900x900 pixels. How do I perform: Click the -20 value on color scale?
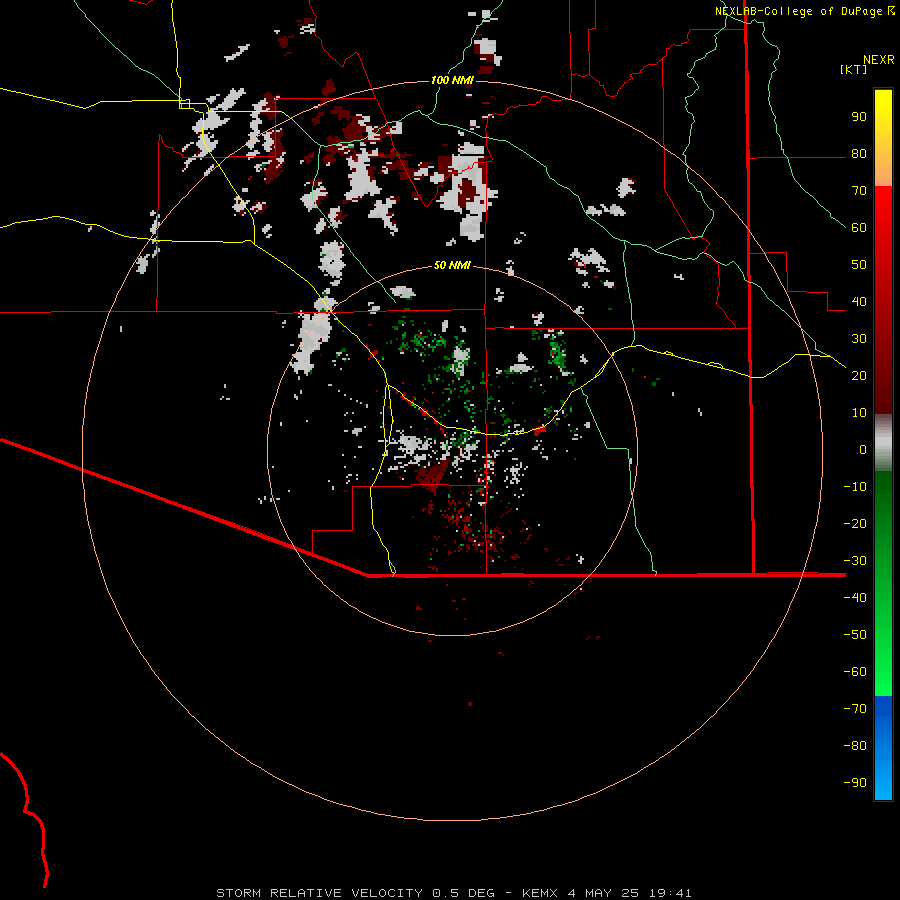(855, 523)
